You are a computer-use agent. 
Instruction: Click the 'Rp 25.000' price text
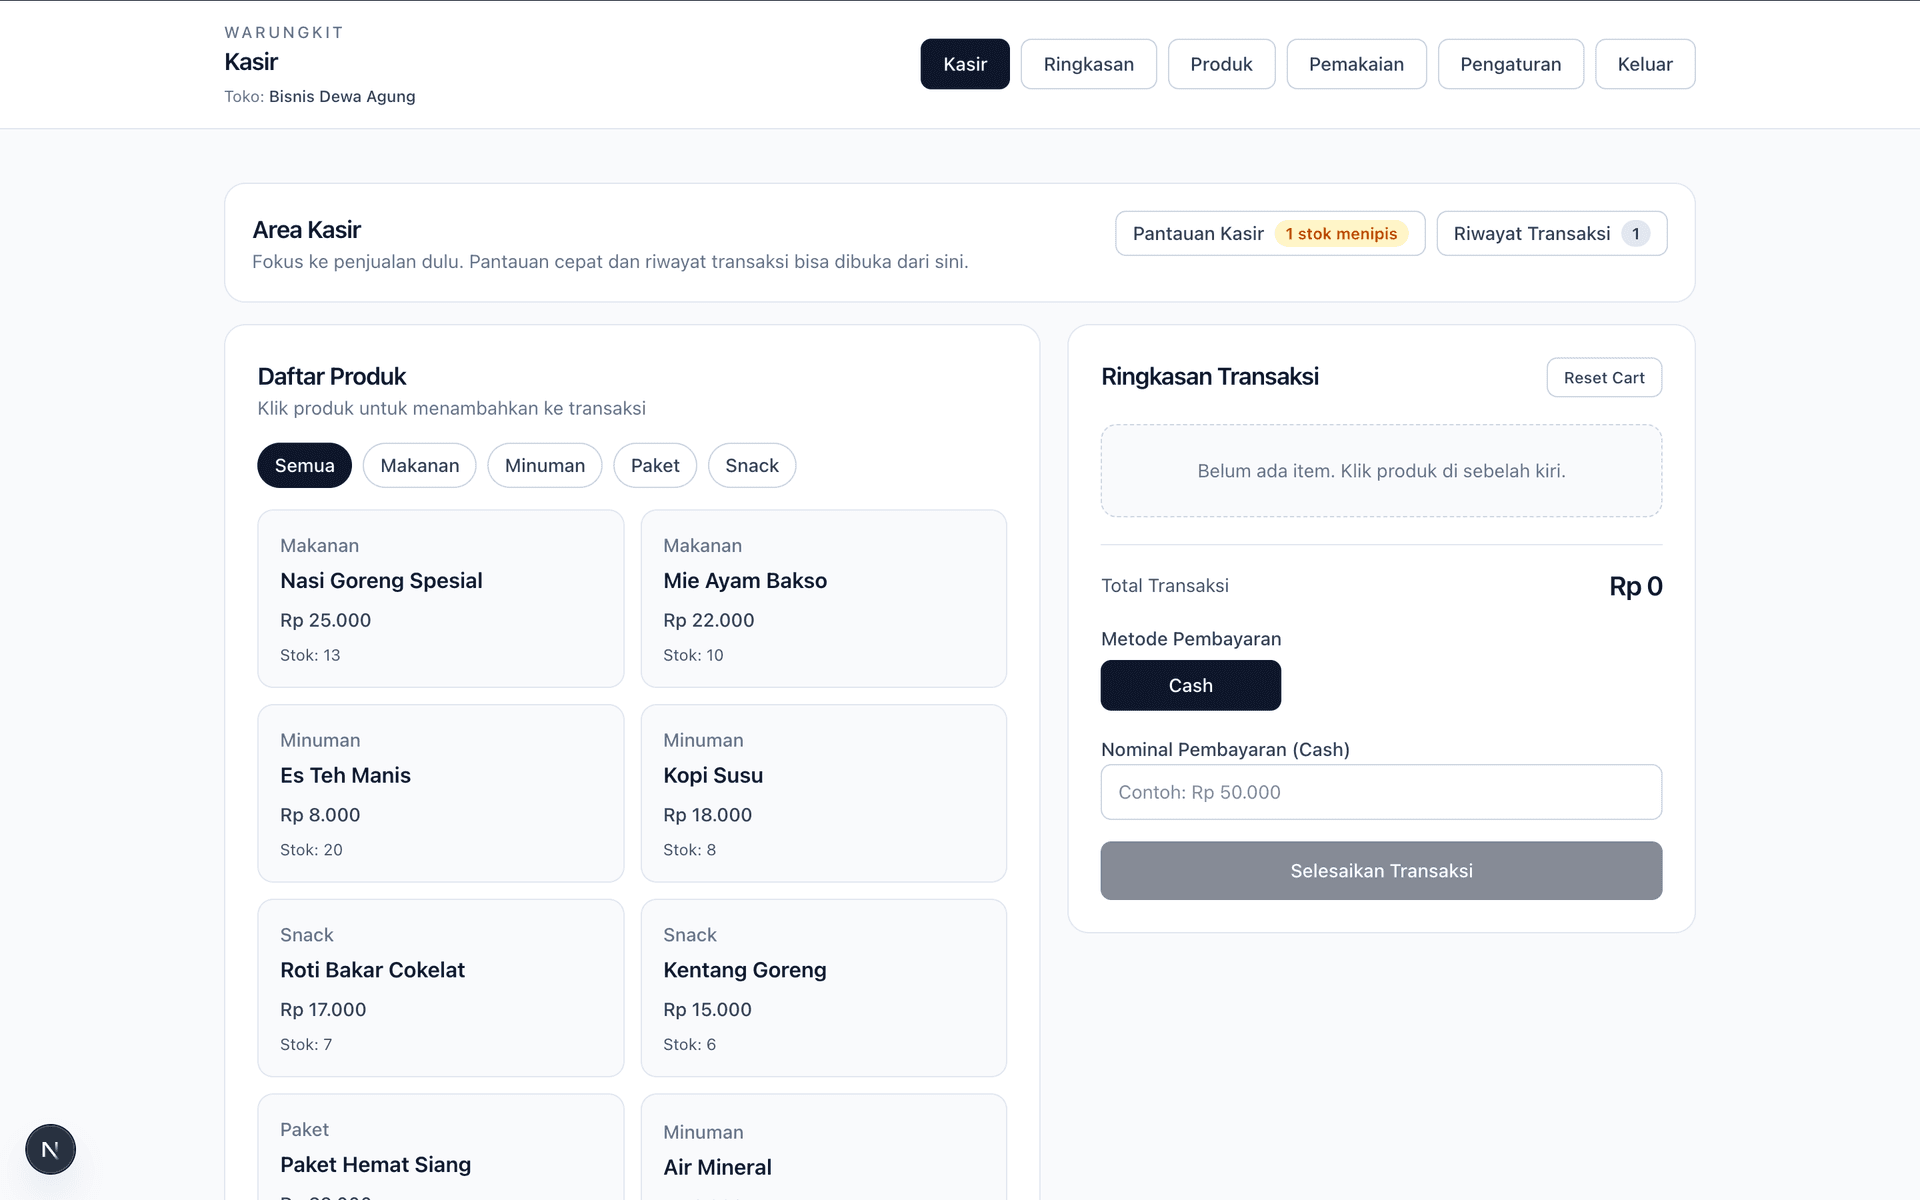[x=325, y=620]
